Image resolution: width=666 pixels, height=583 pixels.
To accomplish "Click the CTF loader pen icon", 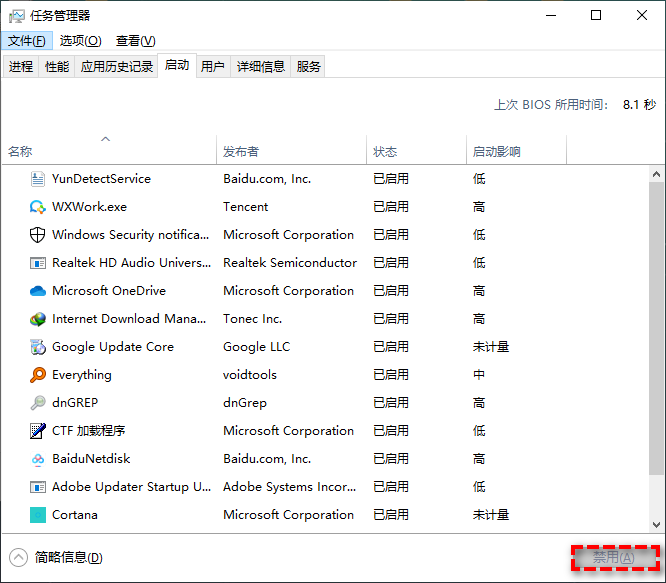I will 37,431.
